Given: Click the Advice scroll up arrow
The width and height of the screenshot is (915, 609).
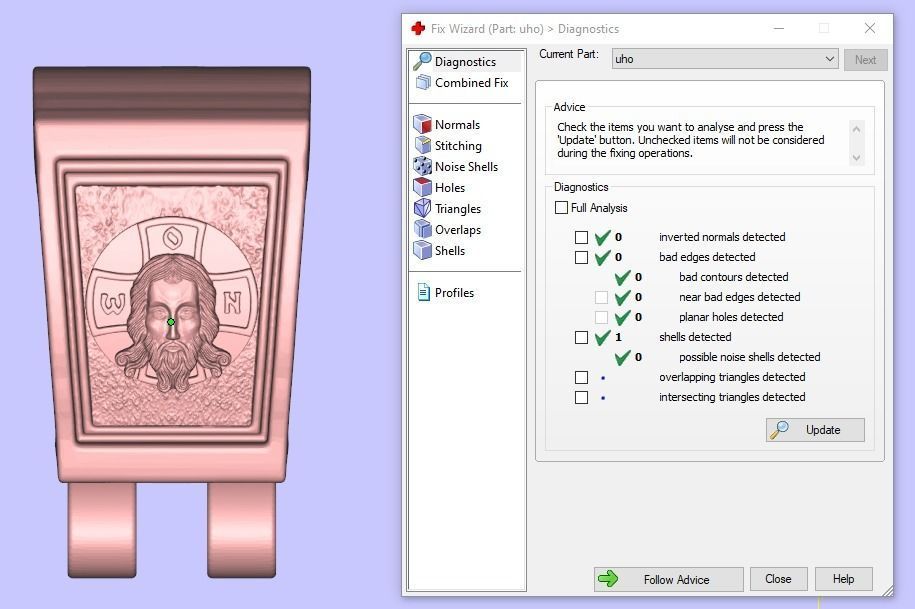Looking at the screenshot, I should click(x=856, y=129).
